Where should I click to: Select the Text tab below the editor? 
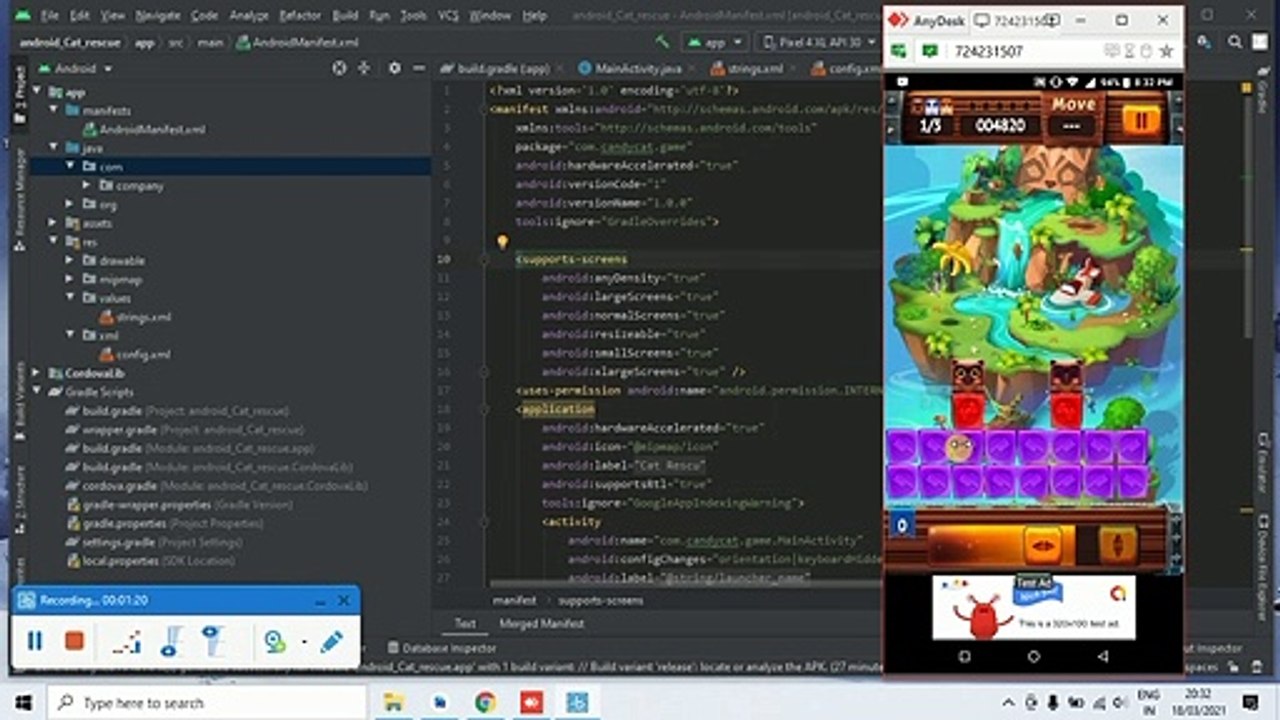[x=465, y=624]
